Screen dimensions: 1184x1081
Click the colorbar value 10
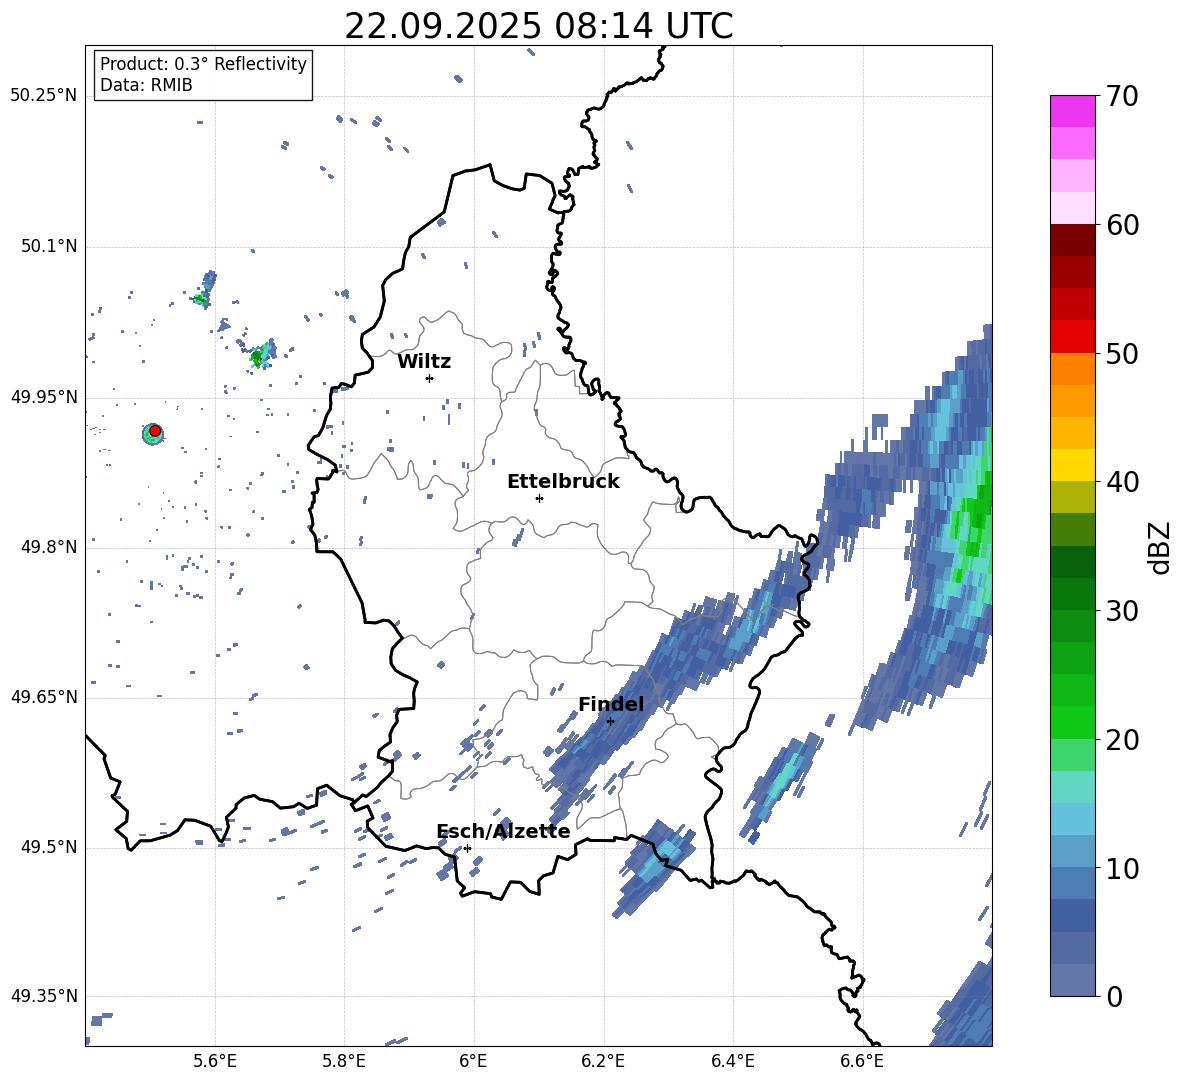[1121, 868]
